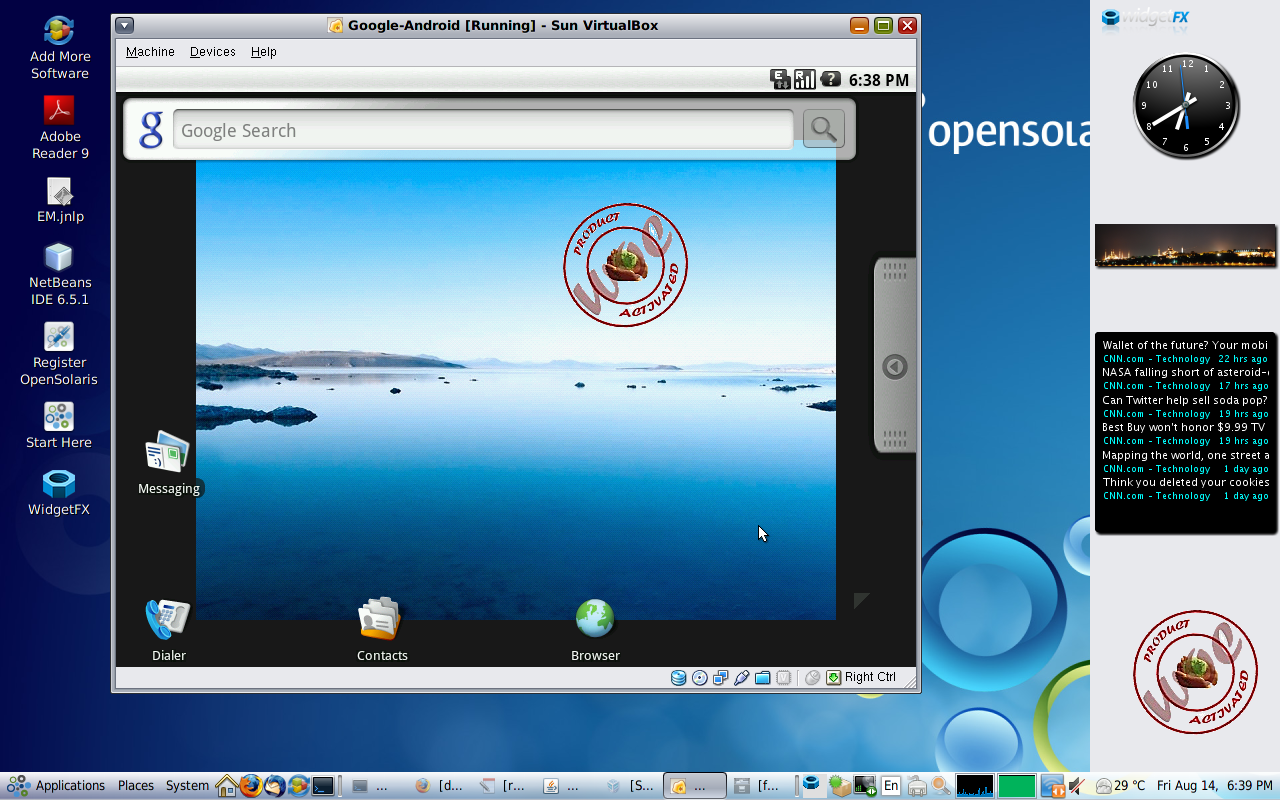
Task: Click the Google 'g' logo in search widget
Action: pos(151,130)
